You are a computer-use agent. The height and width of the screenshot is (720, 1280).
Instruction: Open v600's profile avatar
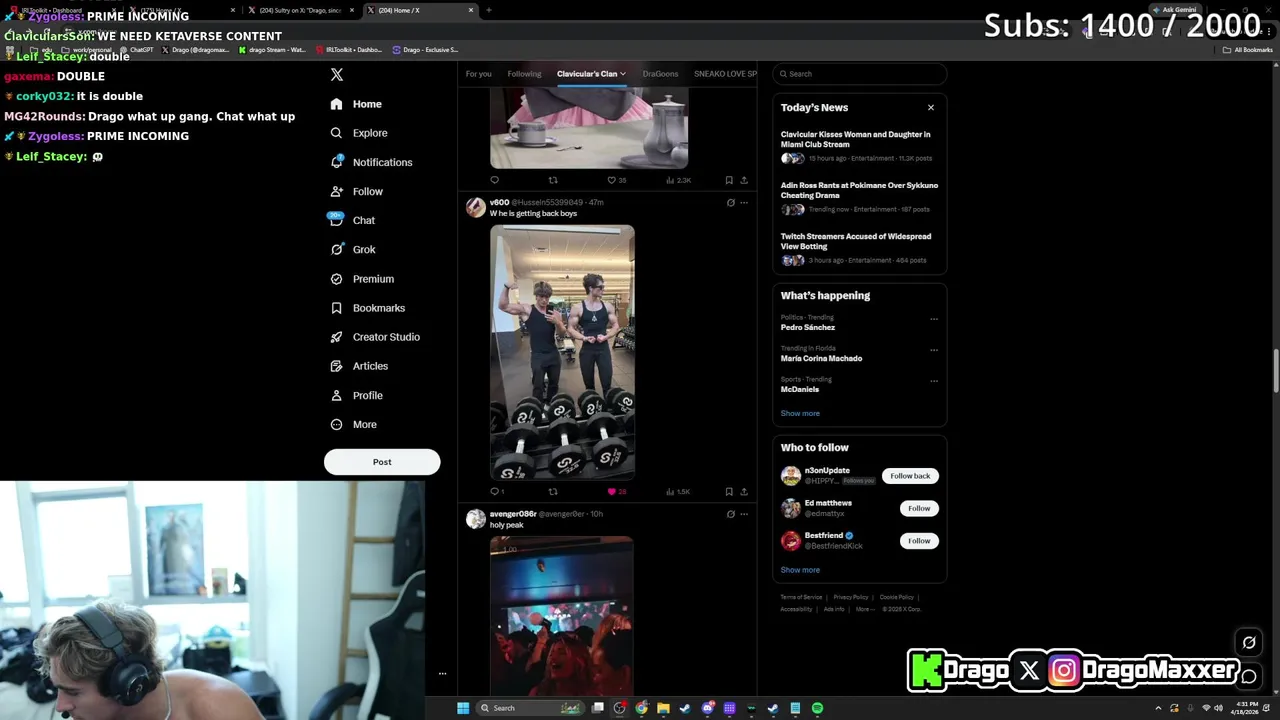click(476, 207)
